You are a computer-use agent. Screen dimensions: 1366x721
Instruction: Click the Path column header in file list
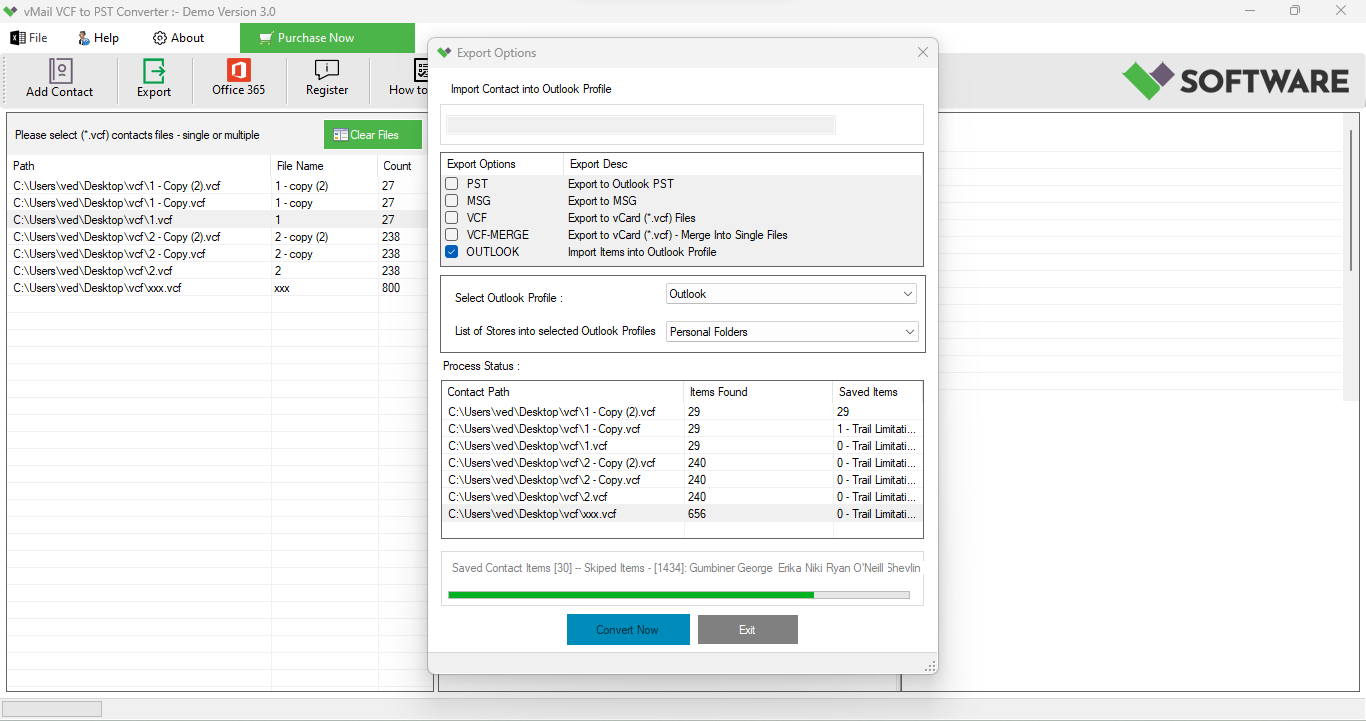point(139,166)
